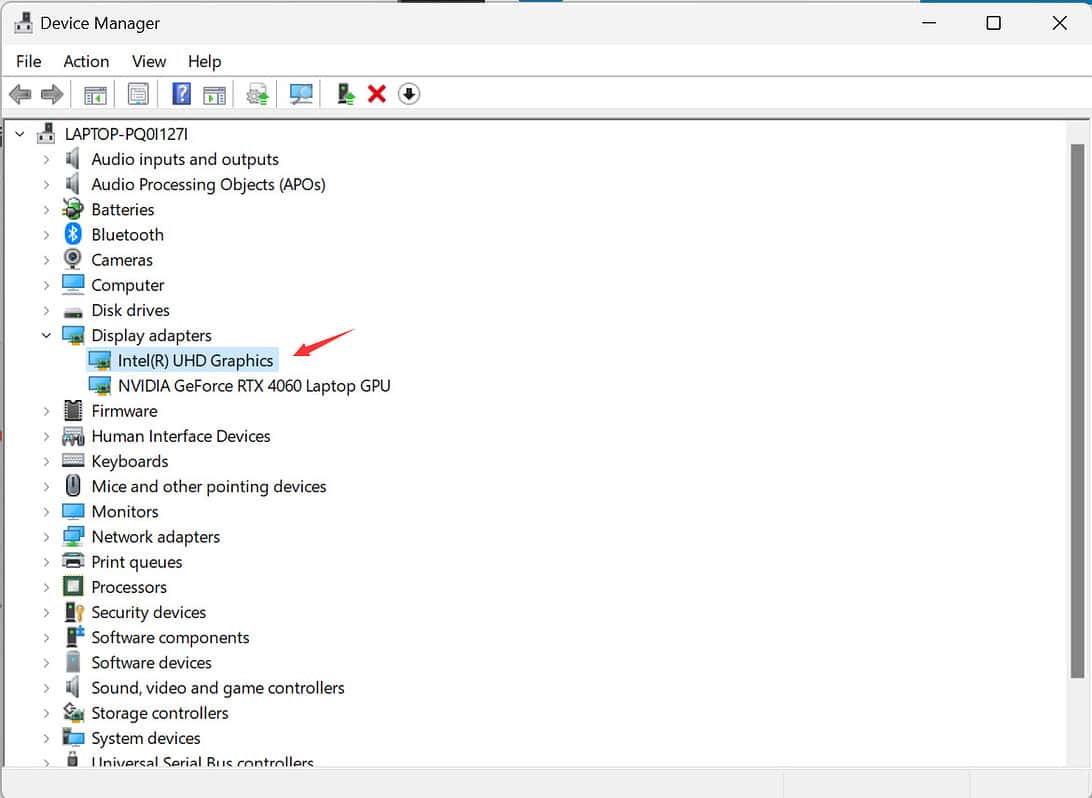Open the Action menu
Image resolution: width=1092 pixels, height=798 pixels.
(x=86, y=61)
